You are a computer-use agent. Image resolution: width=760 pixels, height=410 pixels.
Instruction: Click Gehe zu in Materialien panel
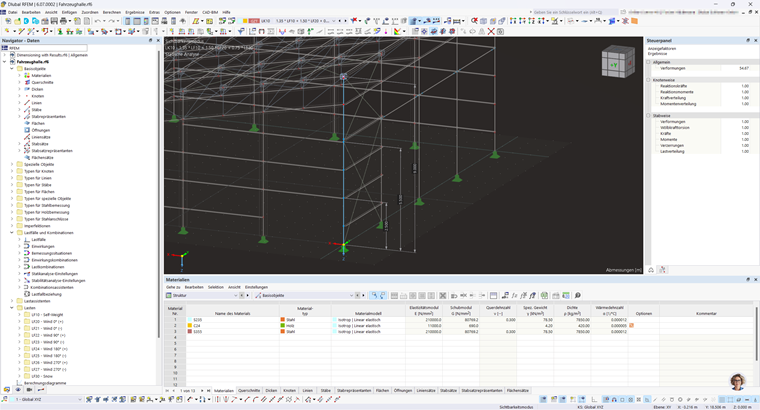[173, 287]
